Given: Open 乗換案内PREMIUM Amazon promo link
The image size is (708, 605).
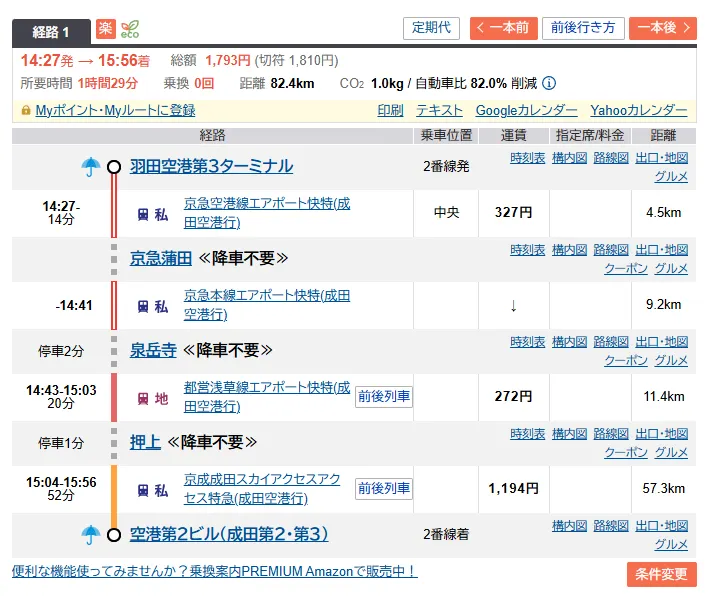Looking at the screenshot, I should [214, 572].
